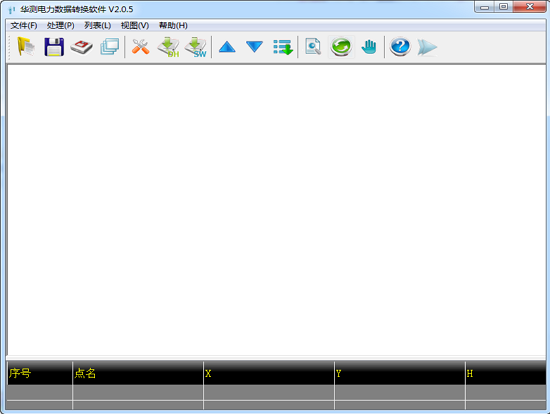Click the SW download conversion icon
This screenshot has height=414, width=550.
coord(196,47)
